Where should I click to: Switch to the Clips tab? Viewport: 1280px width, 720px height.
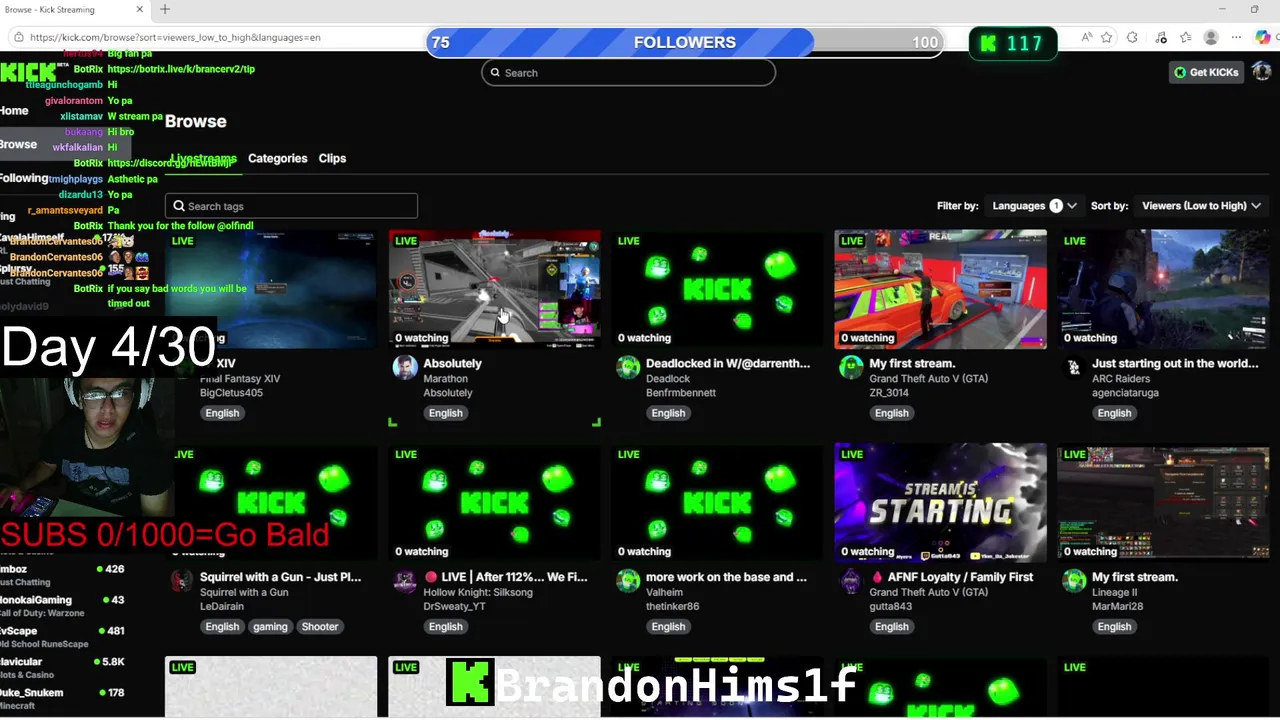pos(332,158)
